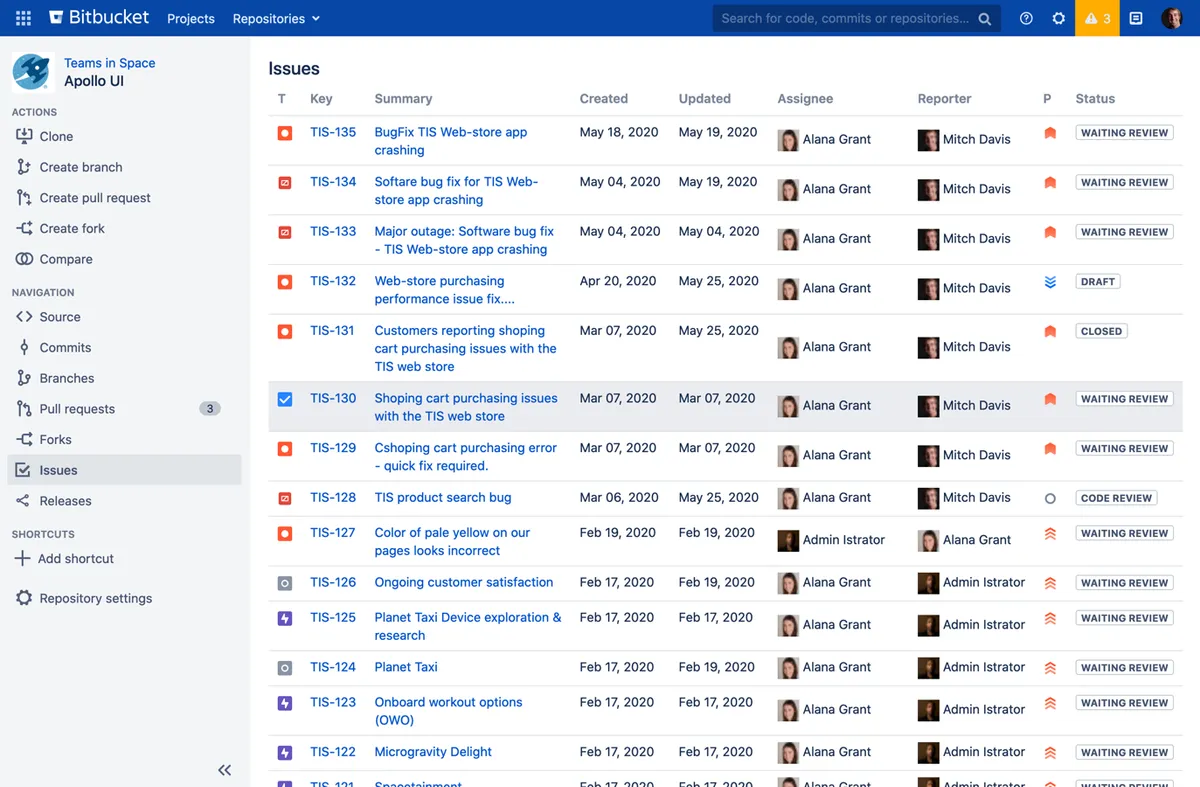Open 'Ongoing customer satisfaction' summary link
Viewport: 1200px width, 787px height.
coord(464,582)
